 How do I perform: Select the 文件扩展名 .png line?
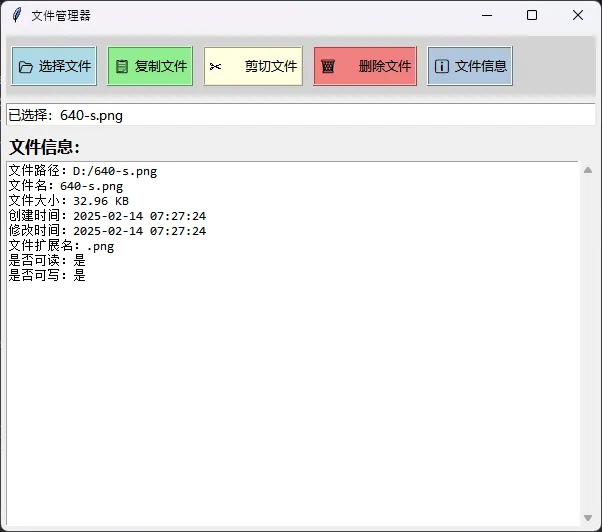point(60,246)
